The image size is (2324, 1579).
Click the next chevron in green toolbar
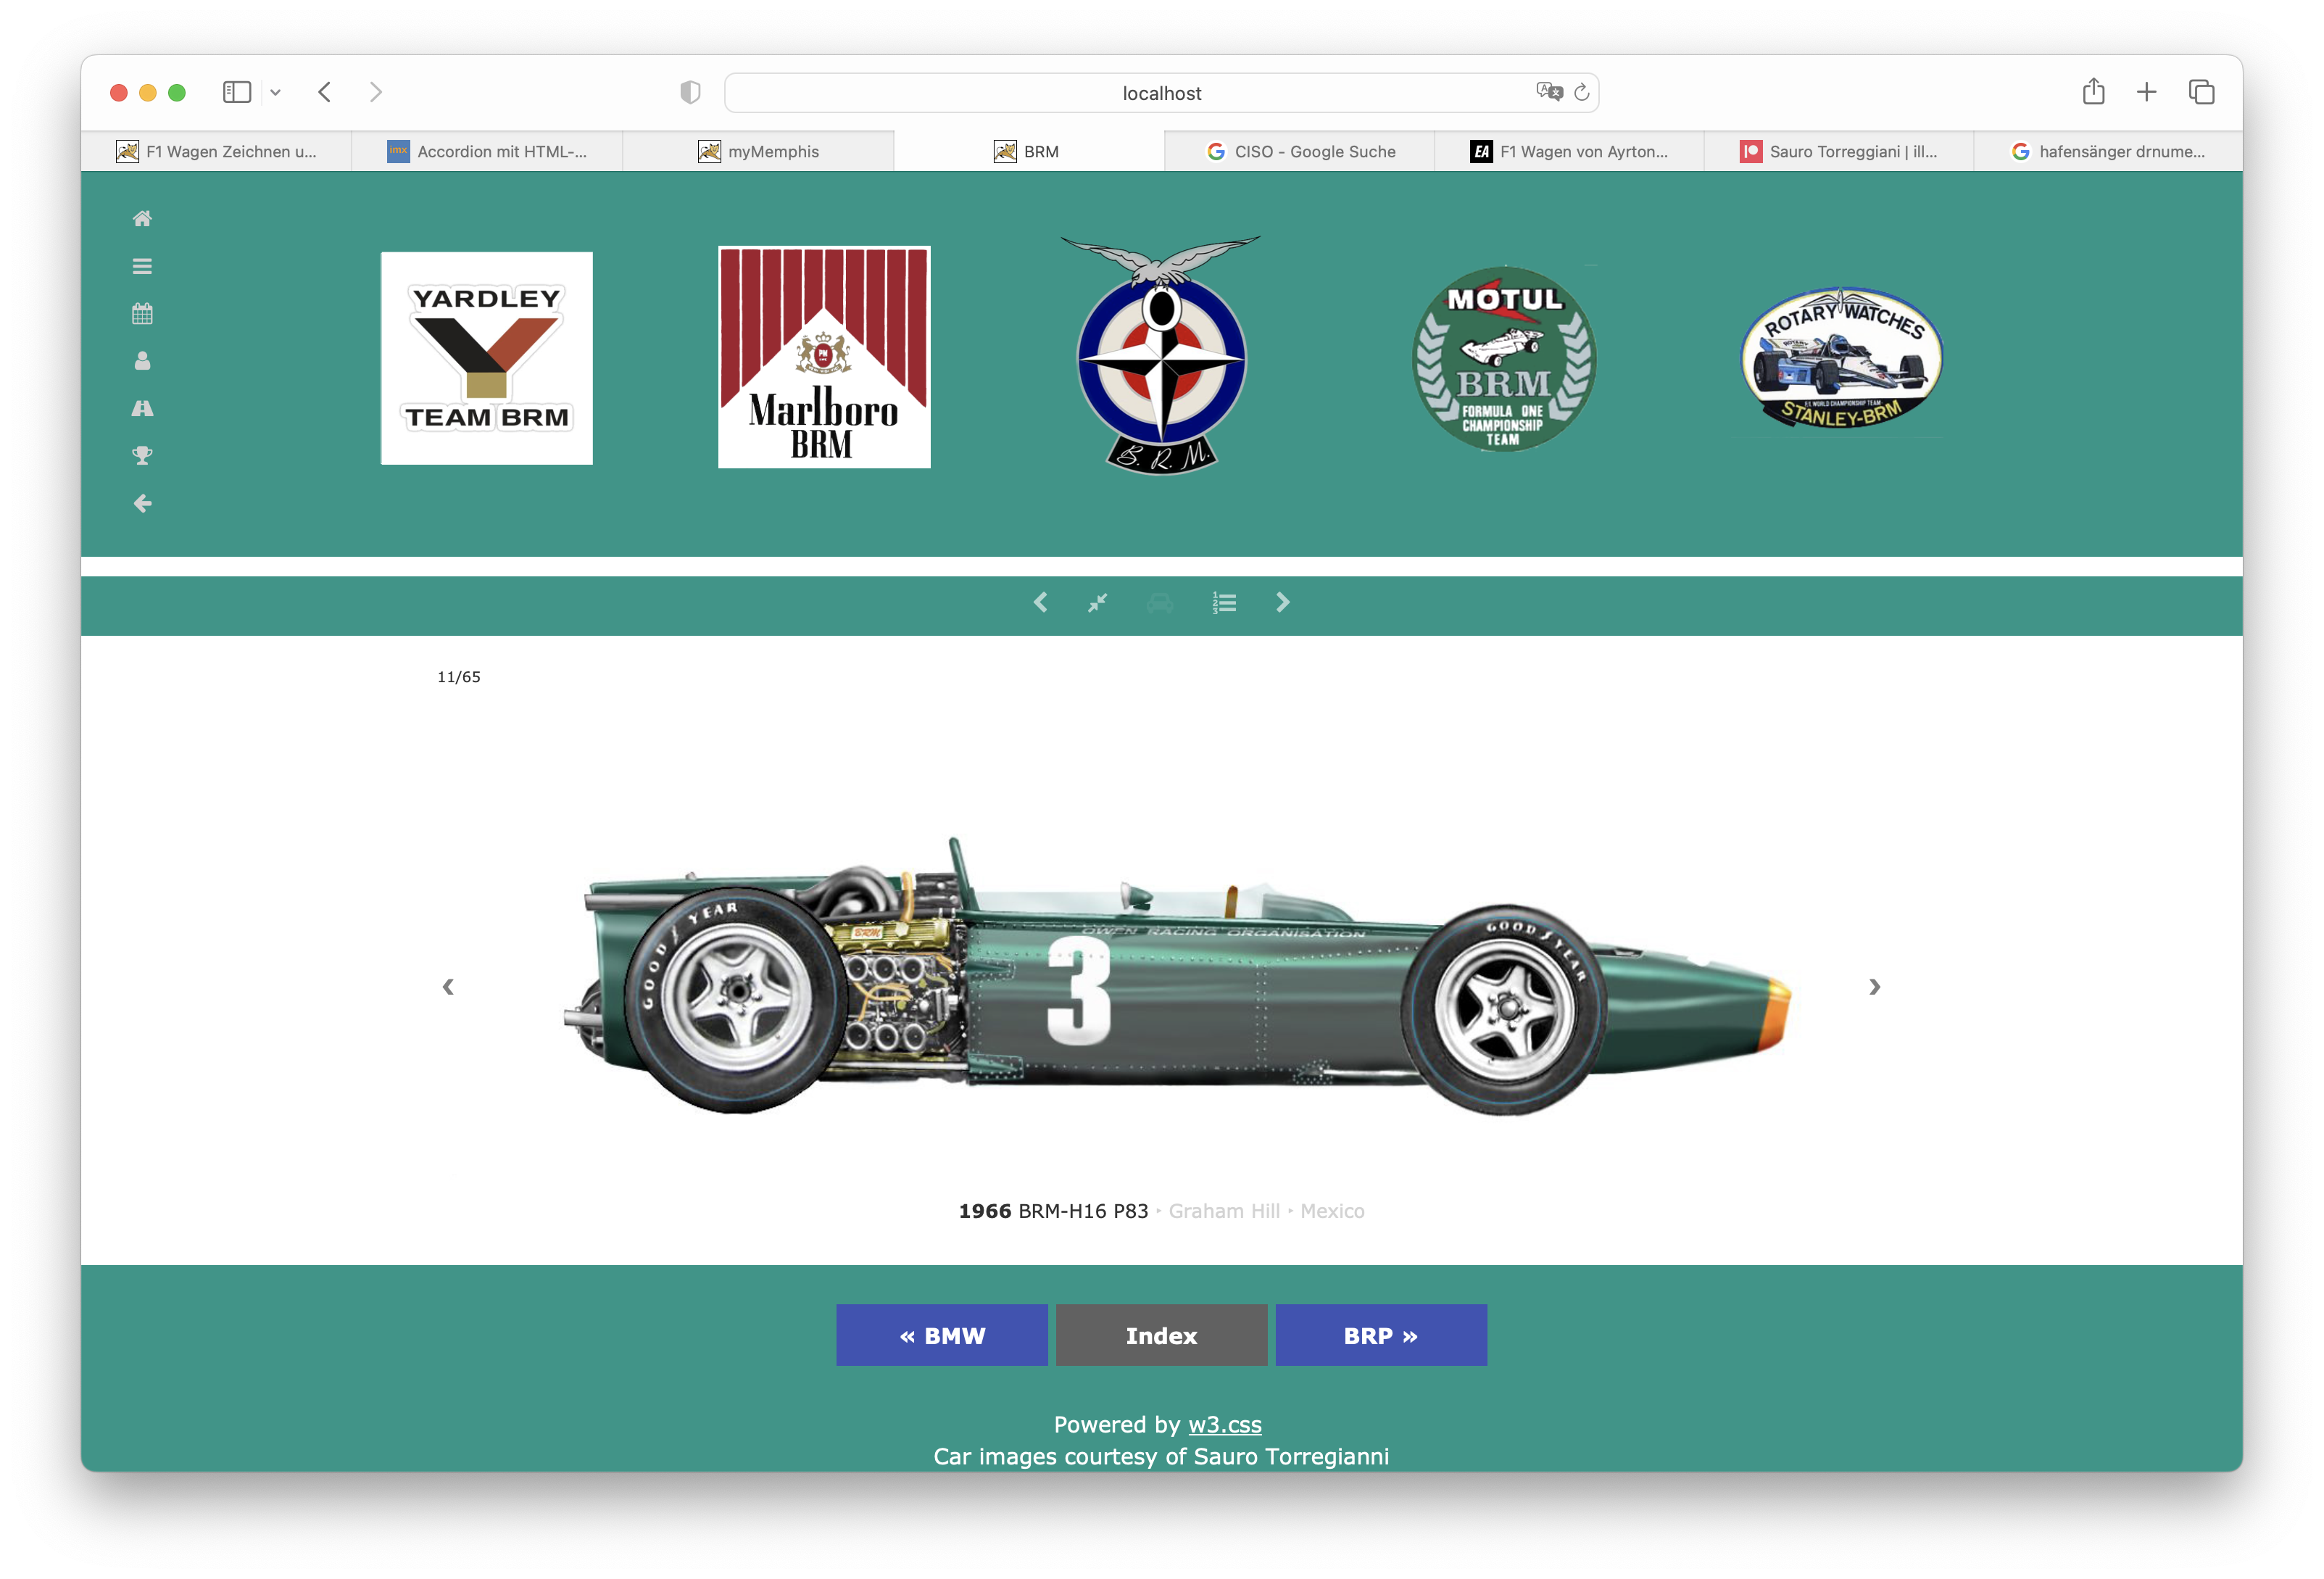coord(1283,602)
